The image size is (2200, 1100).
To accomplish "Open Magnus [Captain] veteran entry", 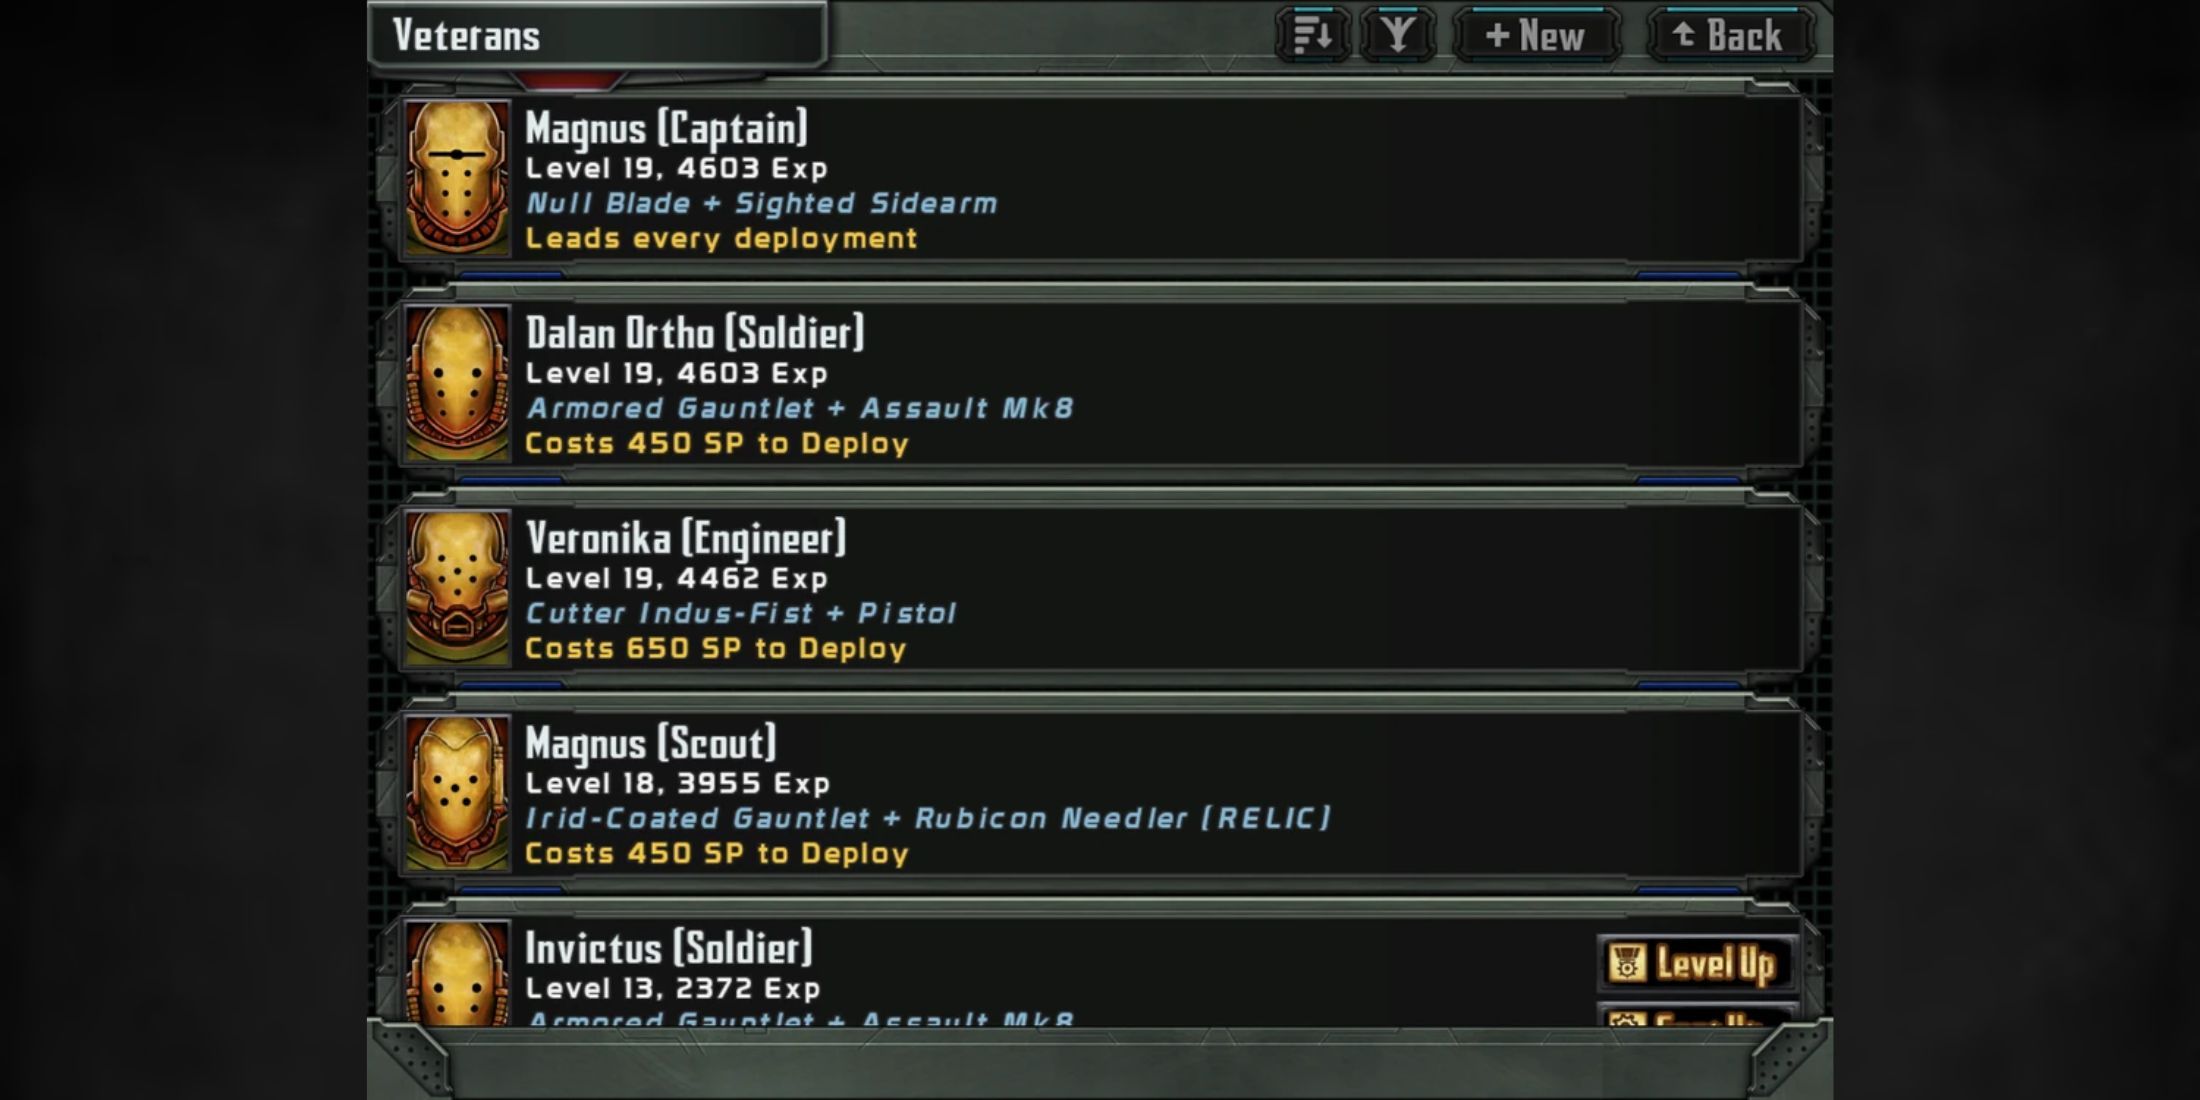I will (x=1100, y=178).
